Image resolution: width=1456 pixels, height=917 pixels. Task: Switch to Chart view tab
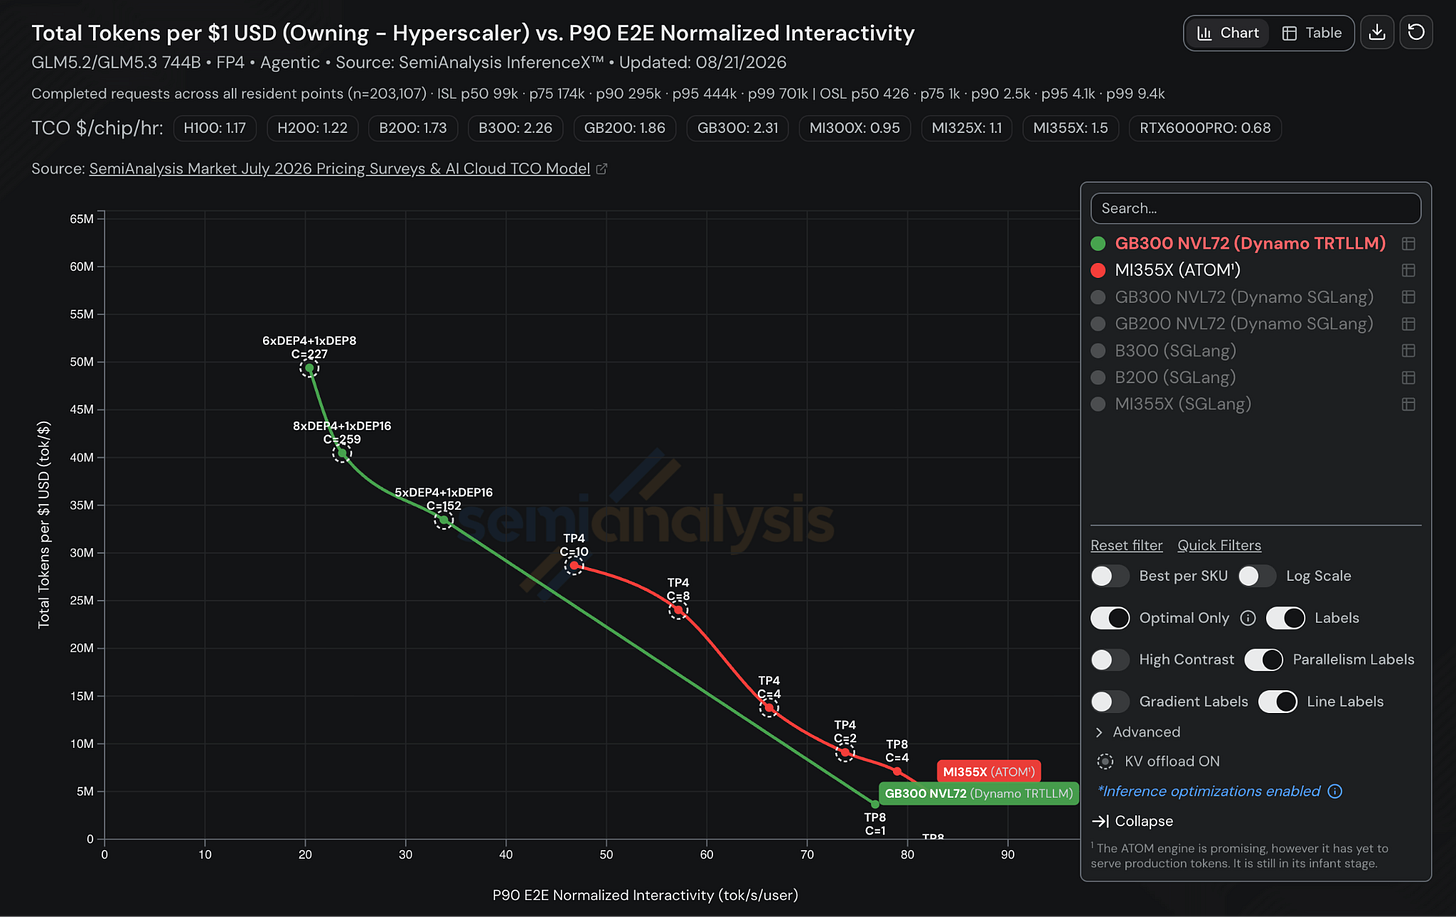(x=1228, y=33)
